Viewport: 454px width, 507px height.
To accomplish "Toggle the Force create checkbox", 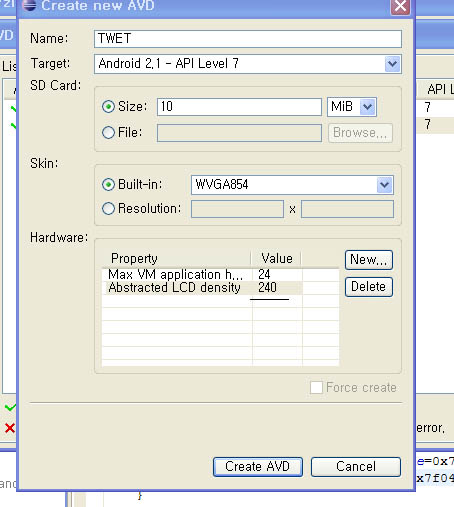I will (316, 388).
